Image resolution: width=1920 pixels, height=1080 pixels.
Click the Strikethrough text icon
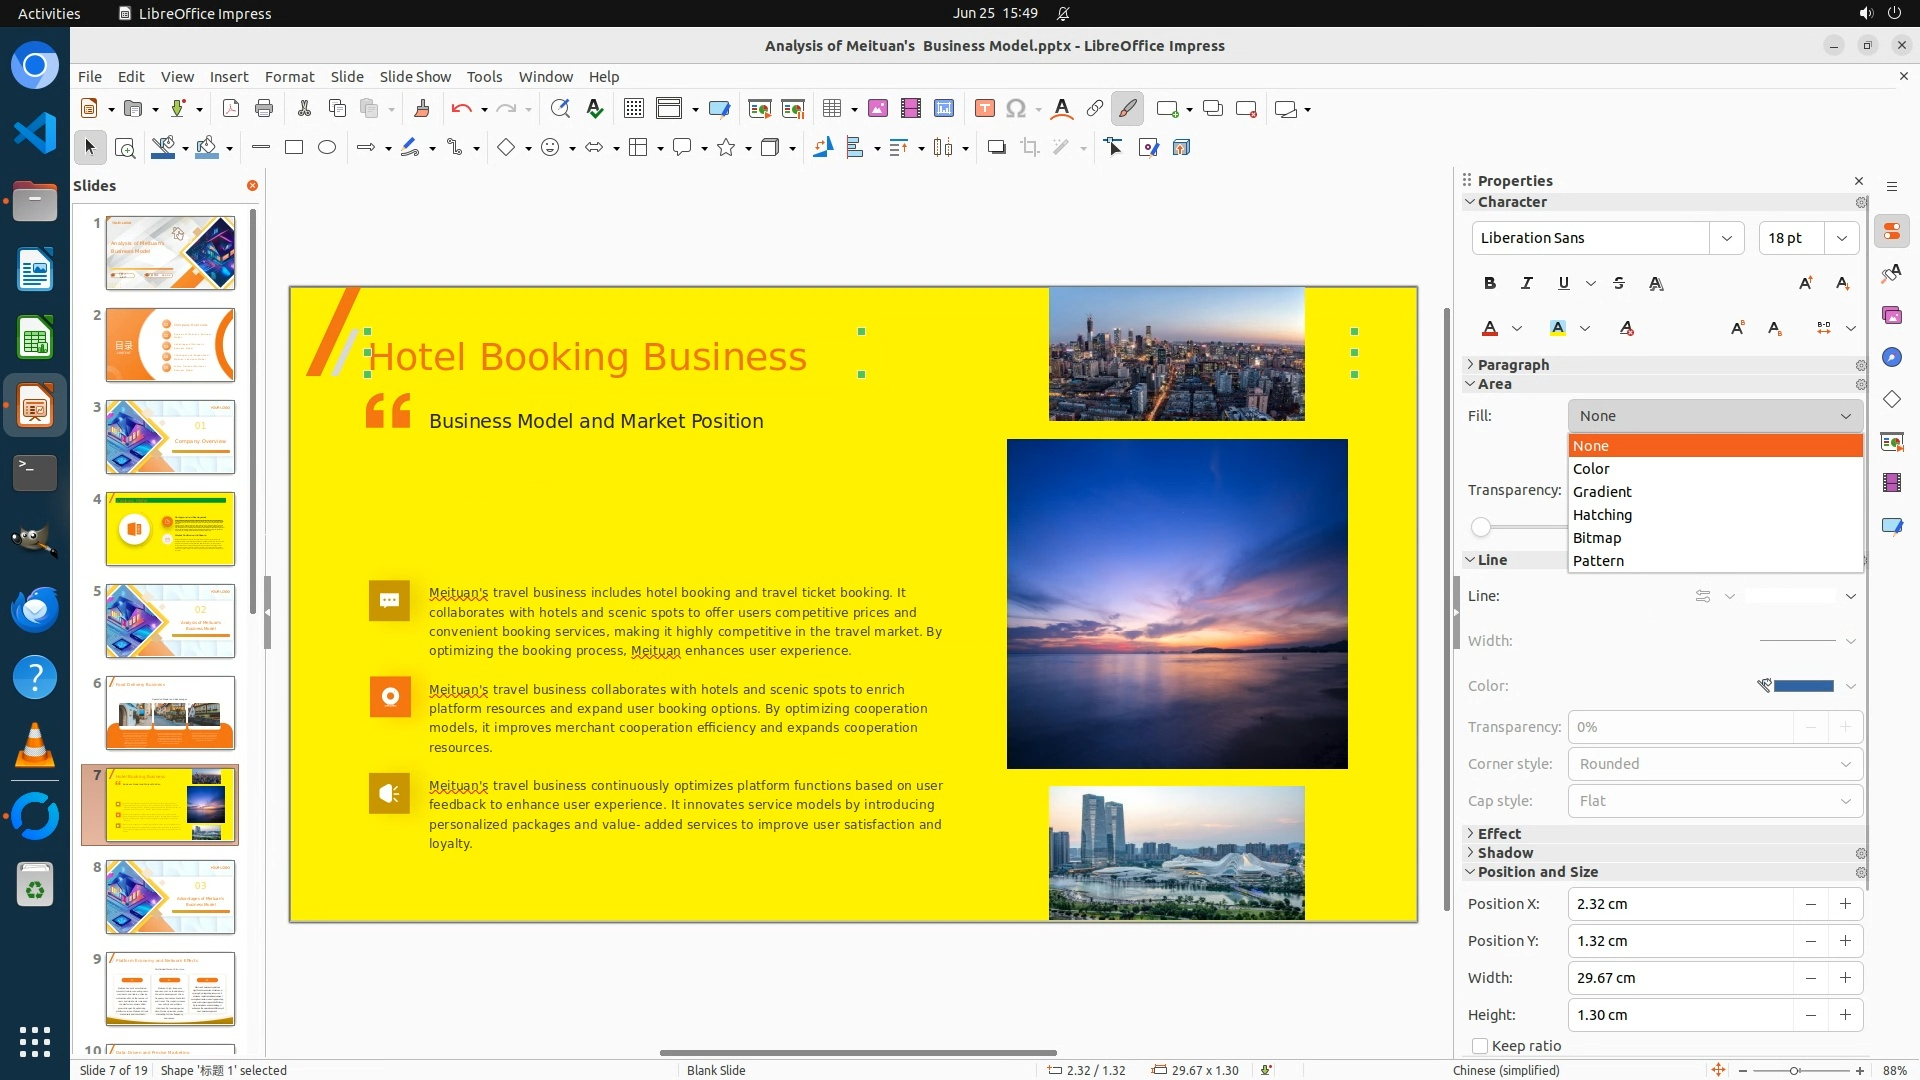(1619, 284)
